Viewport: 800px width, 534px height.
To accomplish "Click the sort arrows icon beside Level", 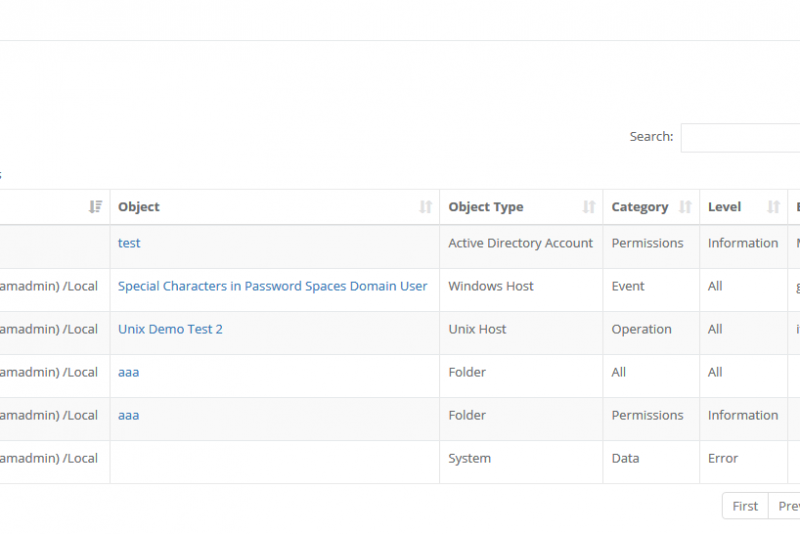I will [773, 207].
